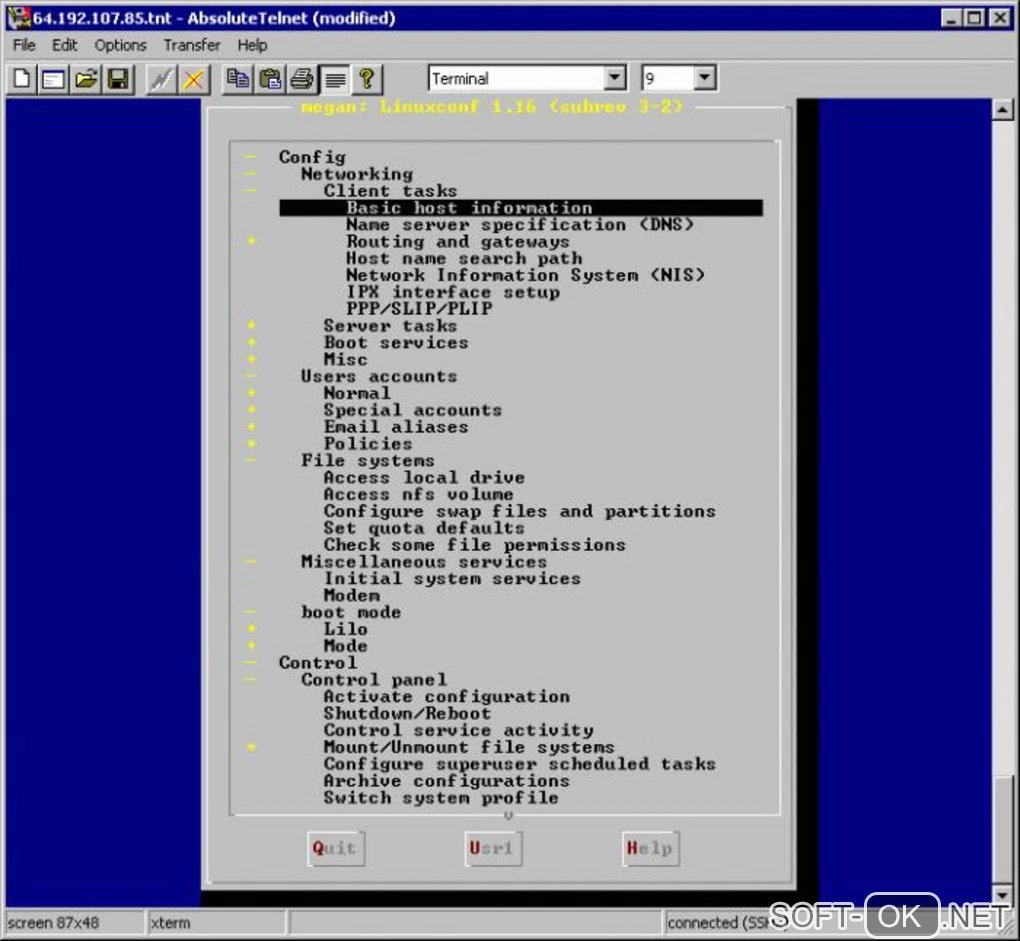Select Miscellaneous services entry
The height and width of the screenshot is (941, 1020).
(x=424, y=562)
